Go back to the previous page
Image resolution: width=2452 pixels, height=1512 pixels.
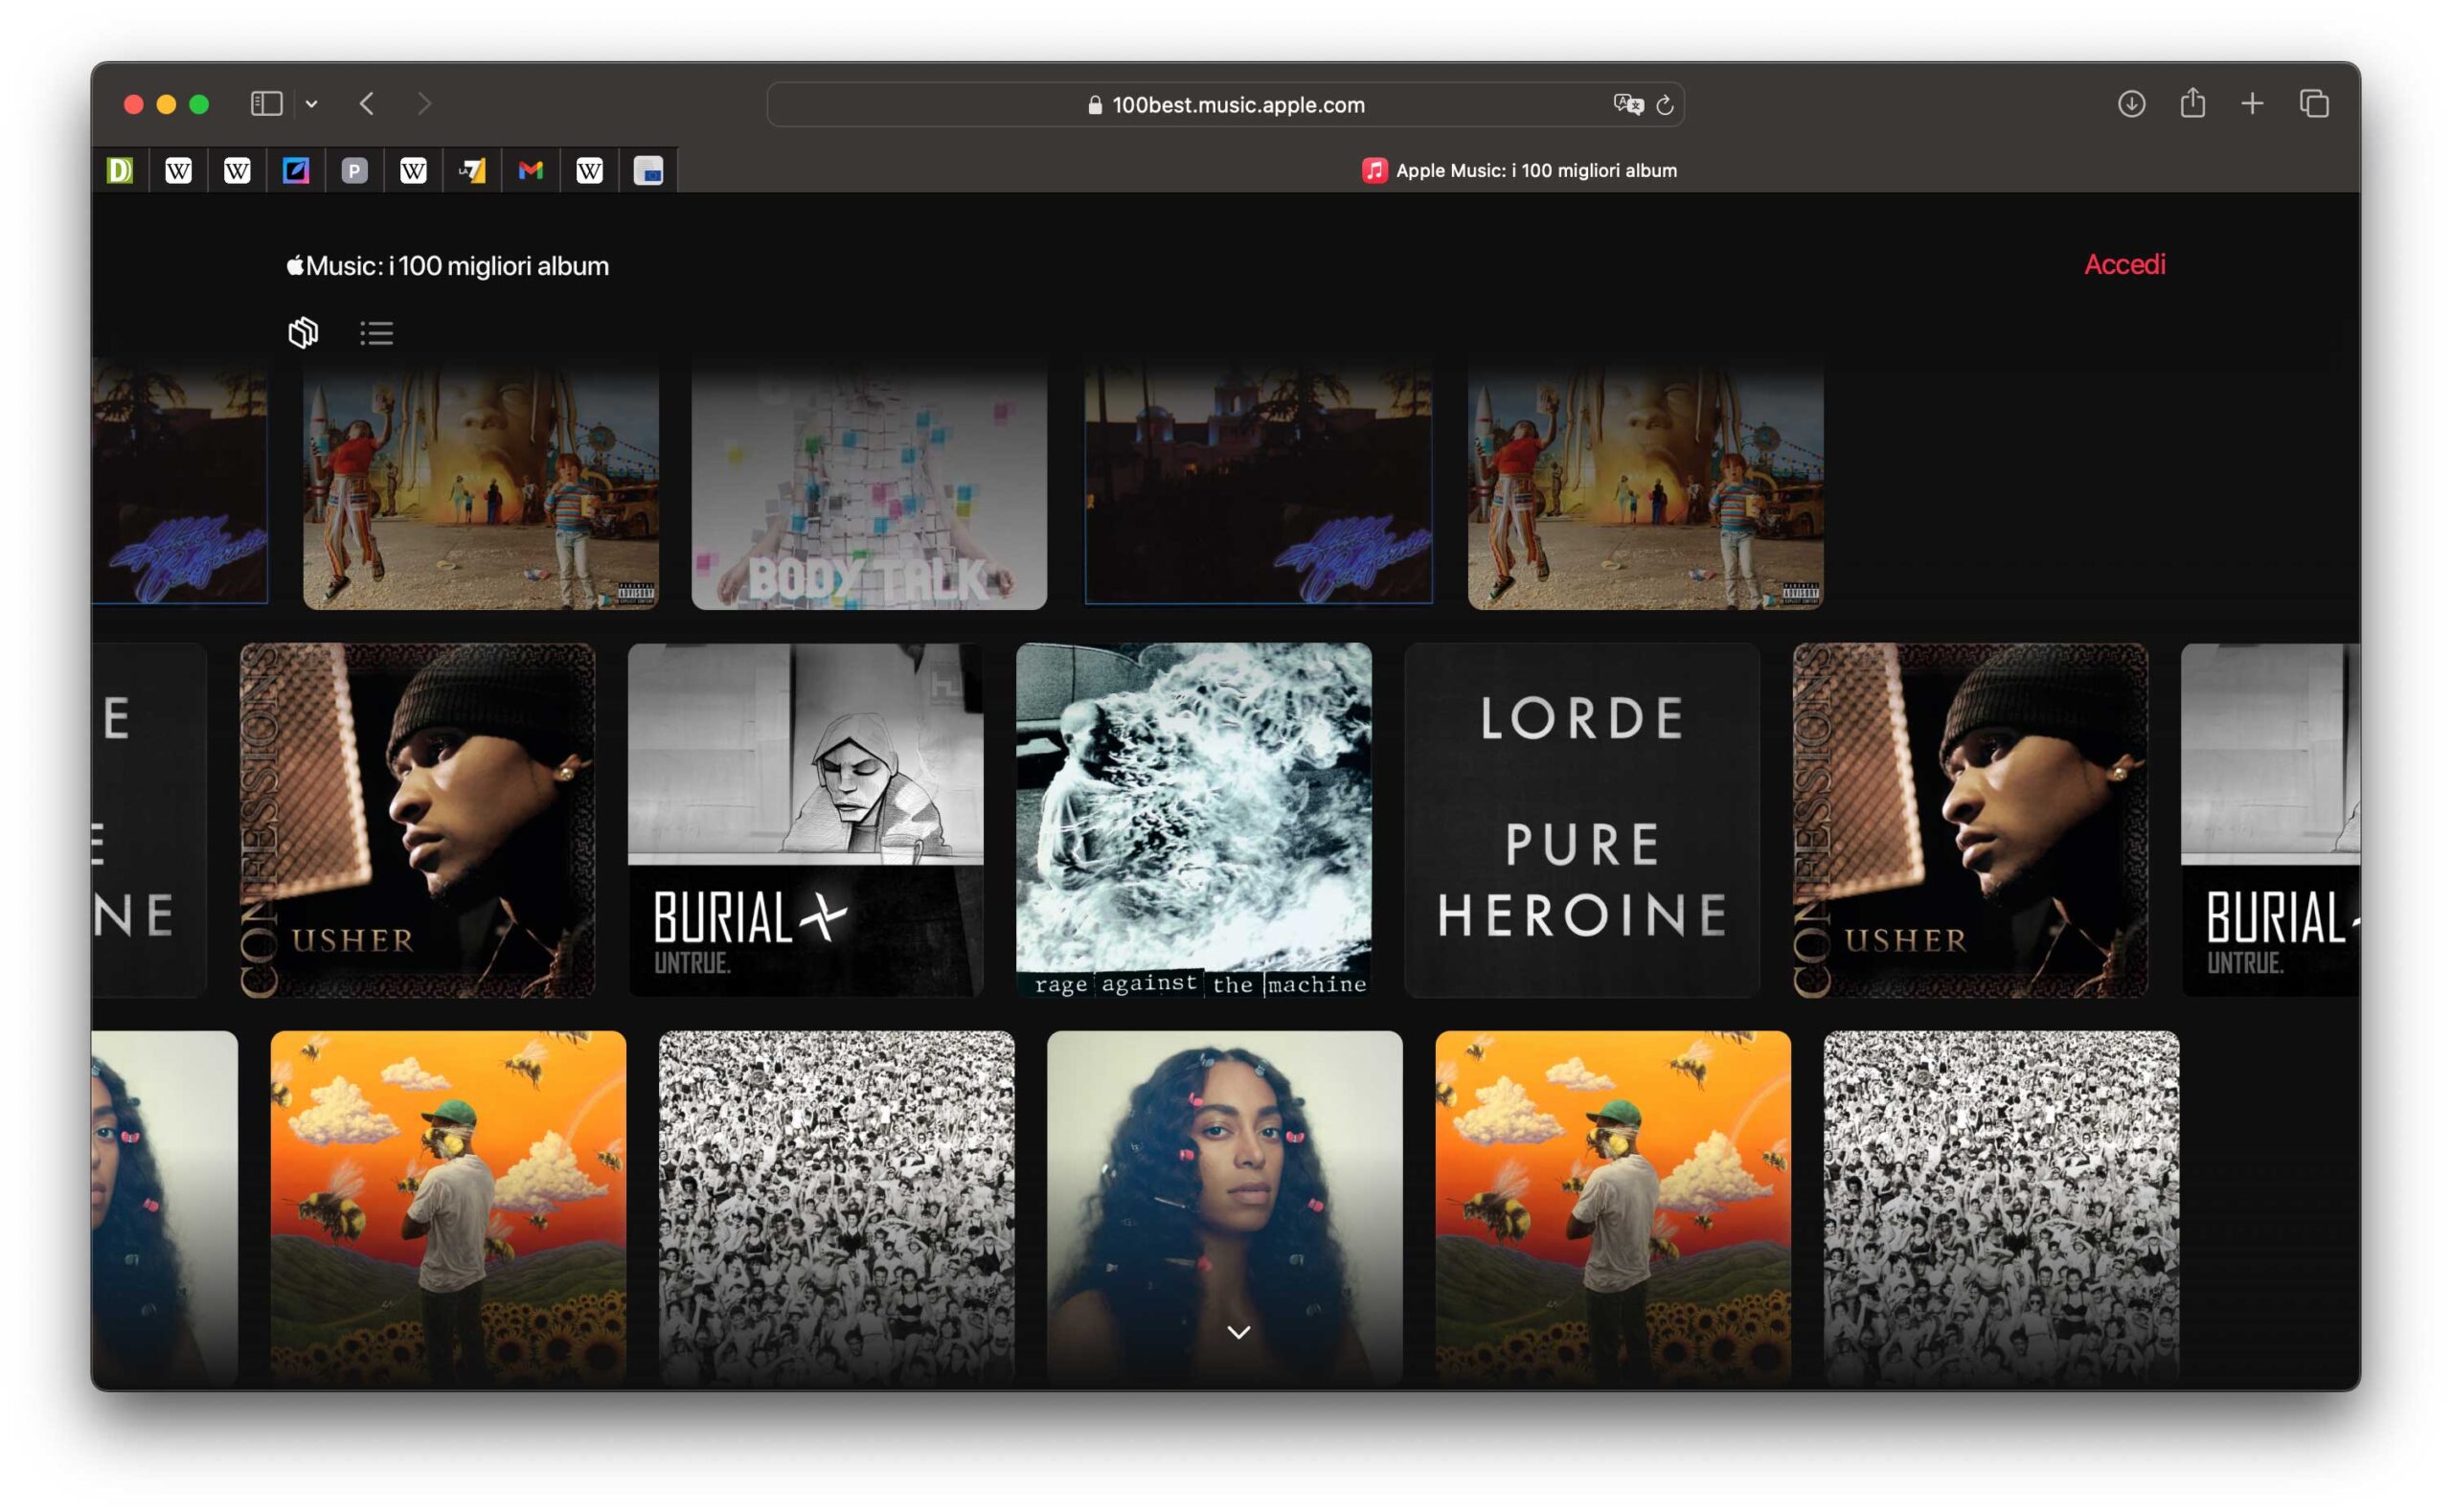tap(367, 104)
